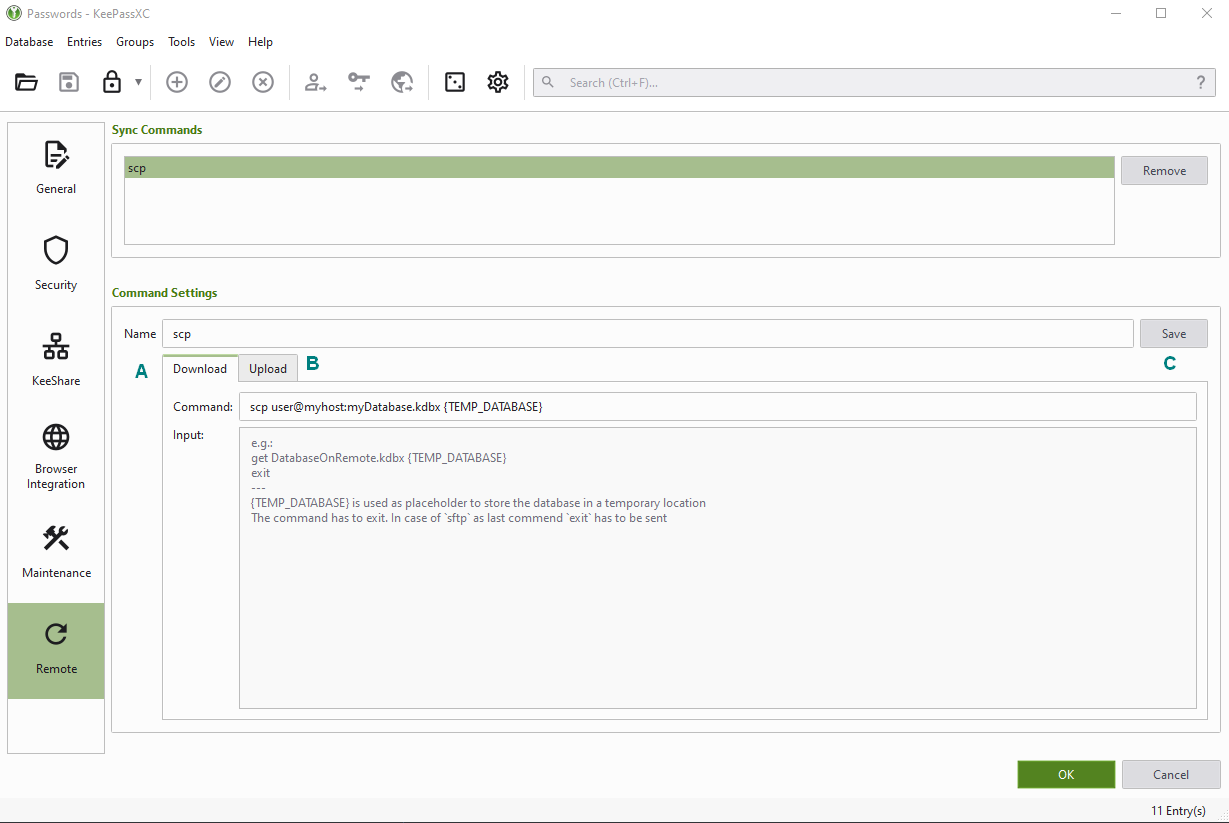Open application Settings gear icon
This screenshot has width=1229, height=823.
[x=498, y=83]
